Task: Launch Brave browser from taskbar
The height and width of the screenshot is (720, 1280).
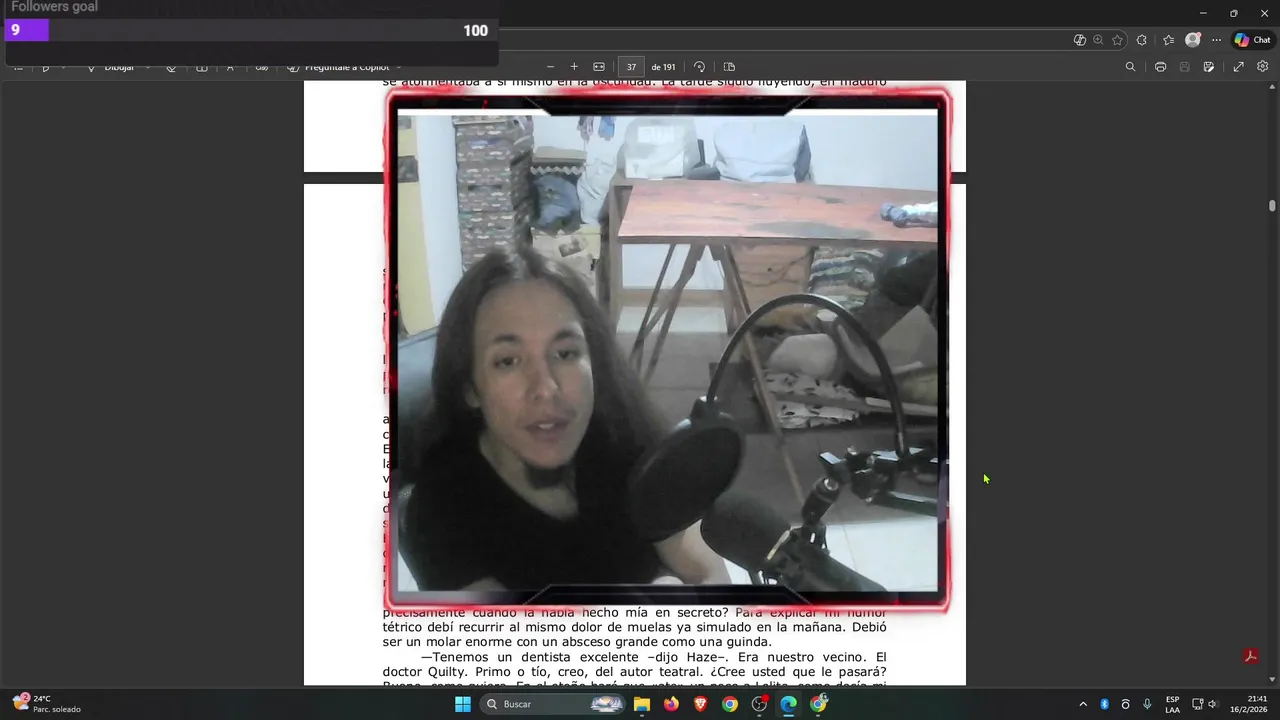Action: tap(700, 704)
